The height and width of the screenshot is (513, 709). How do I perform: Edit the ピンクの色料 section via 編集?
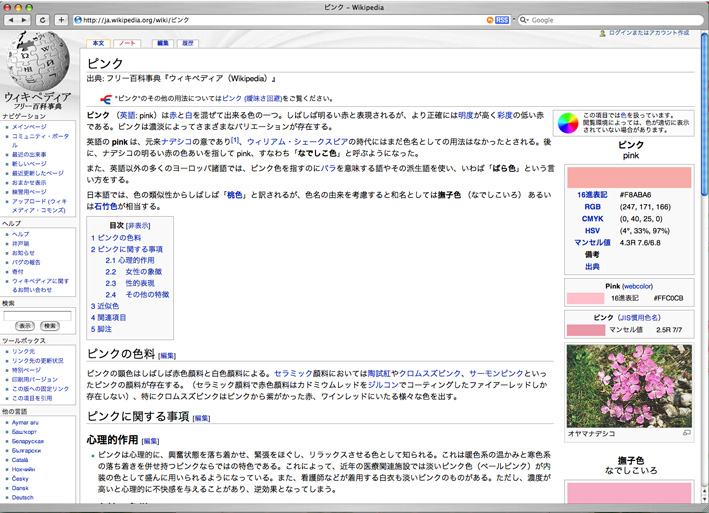pos(167,356)
